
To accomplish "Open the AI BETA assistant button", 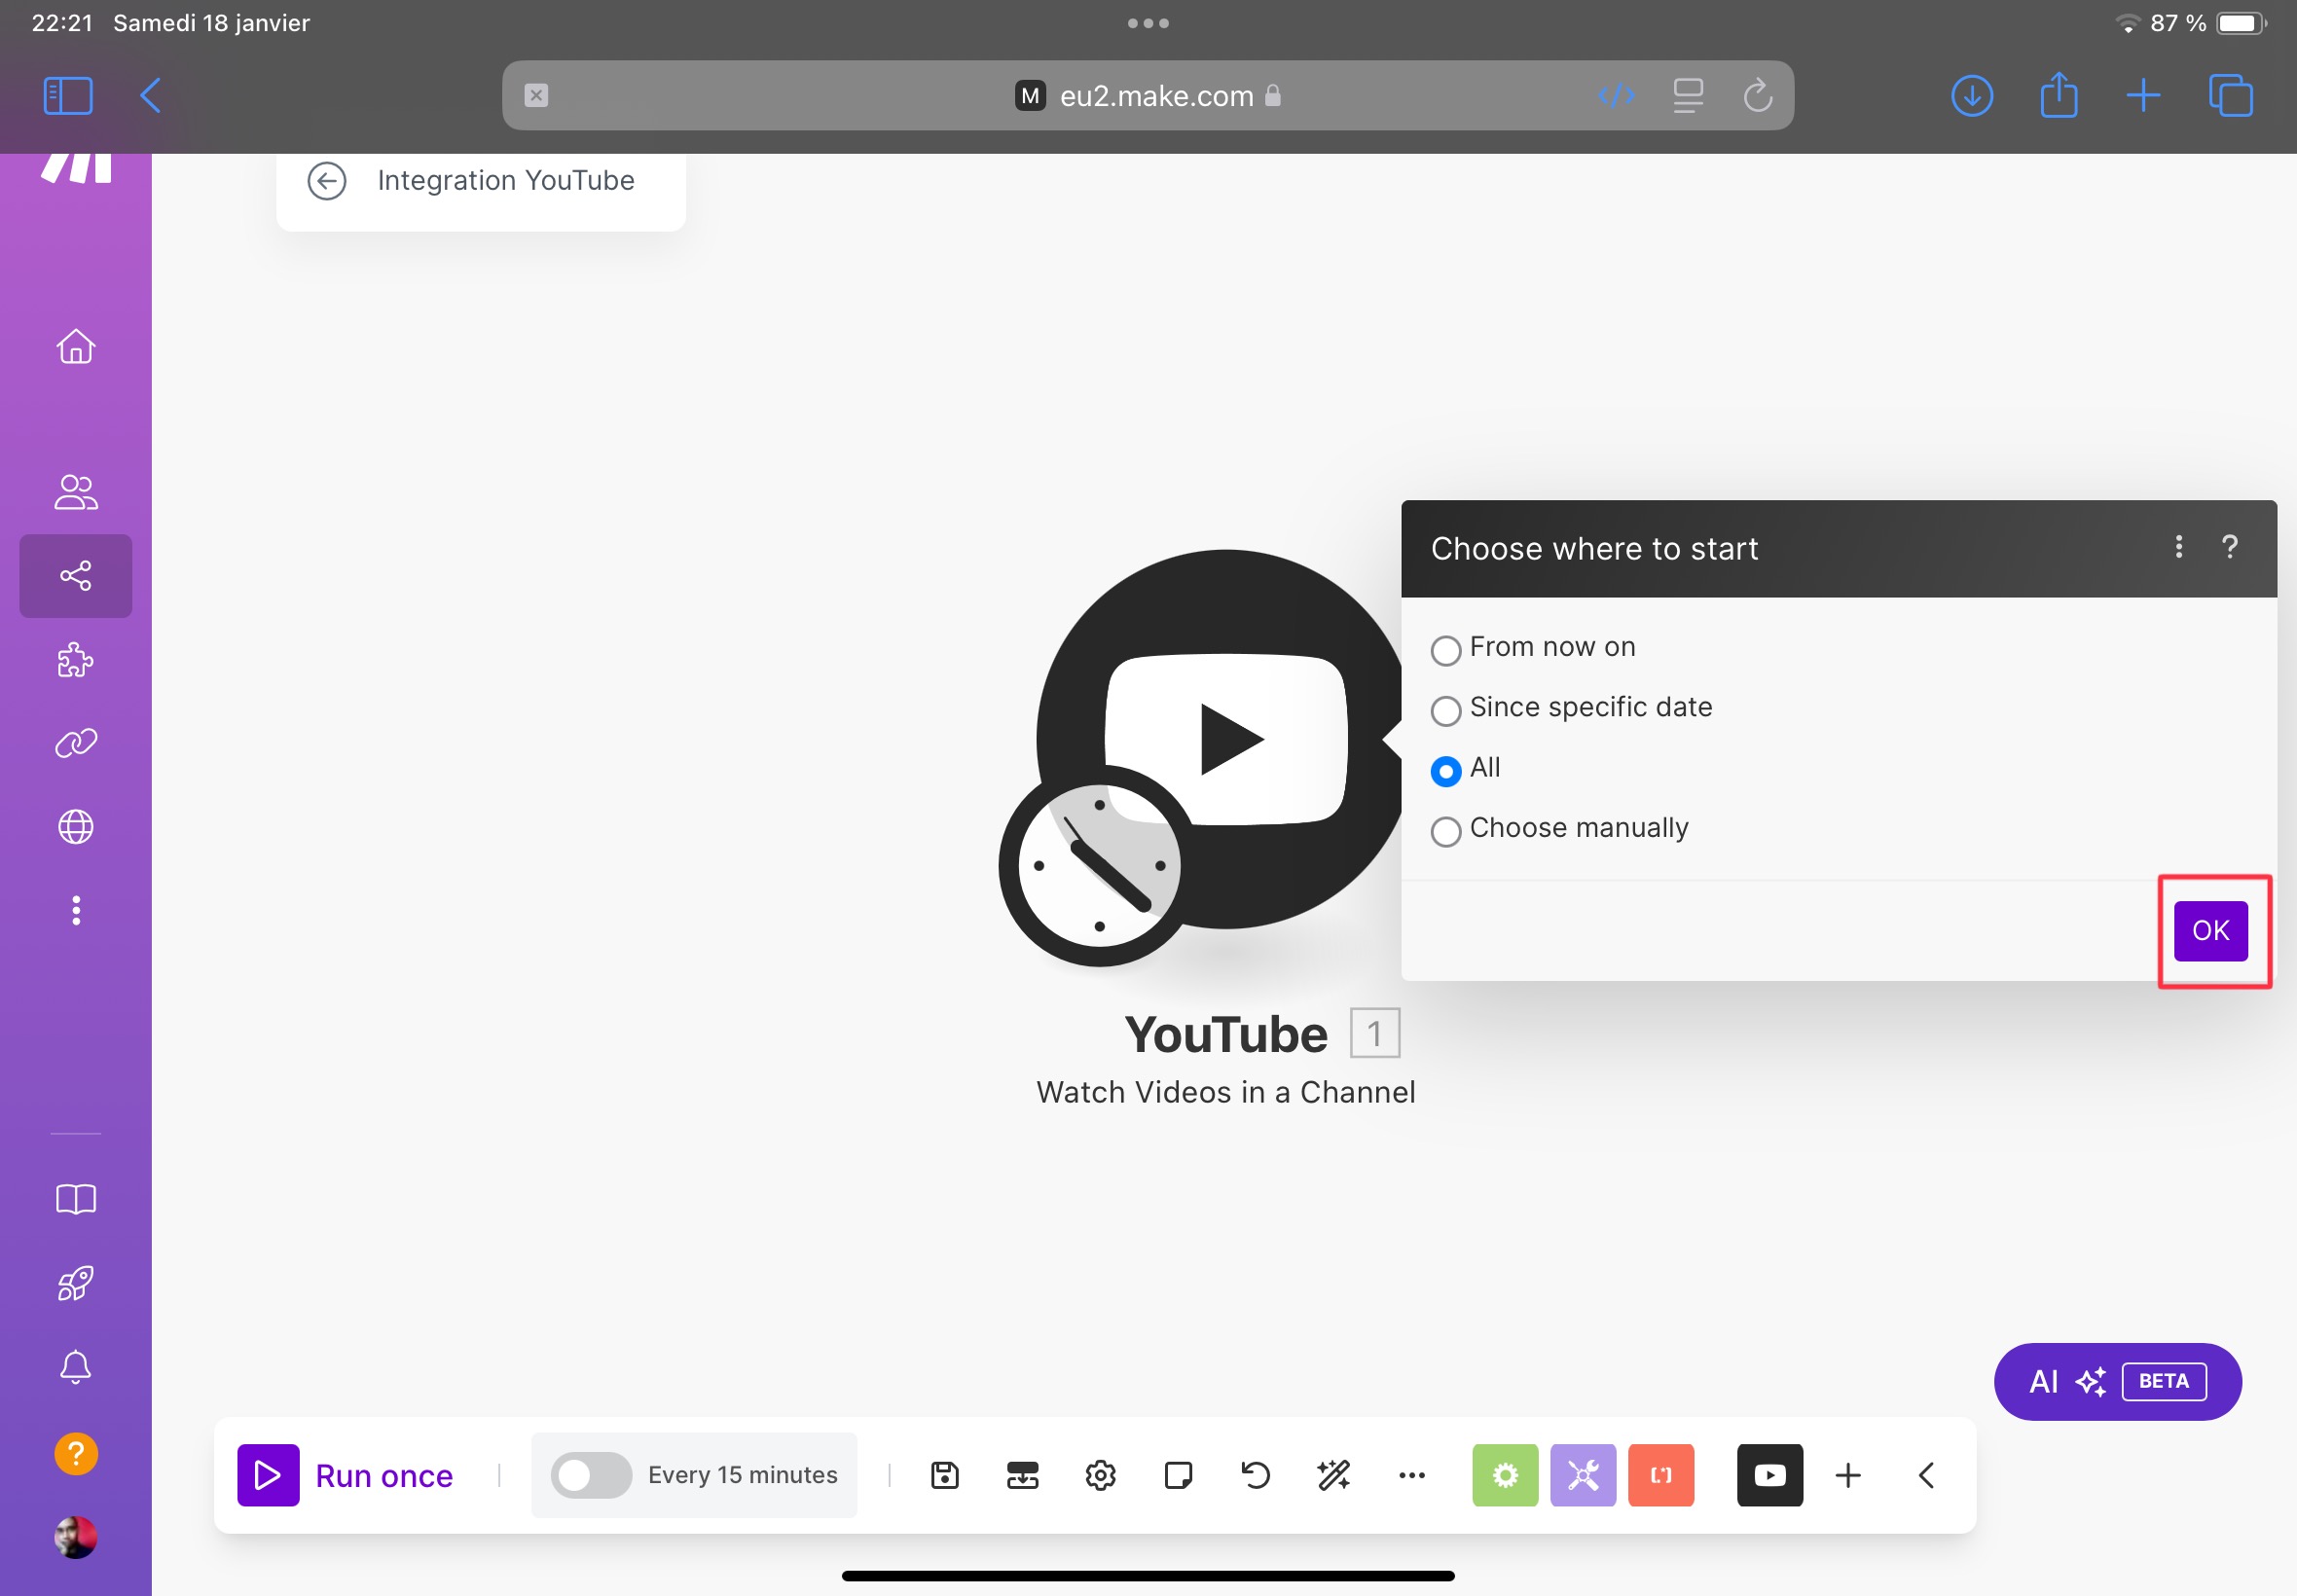I will pyautogui.click(x=2118, y=1381).
